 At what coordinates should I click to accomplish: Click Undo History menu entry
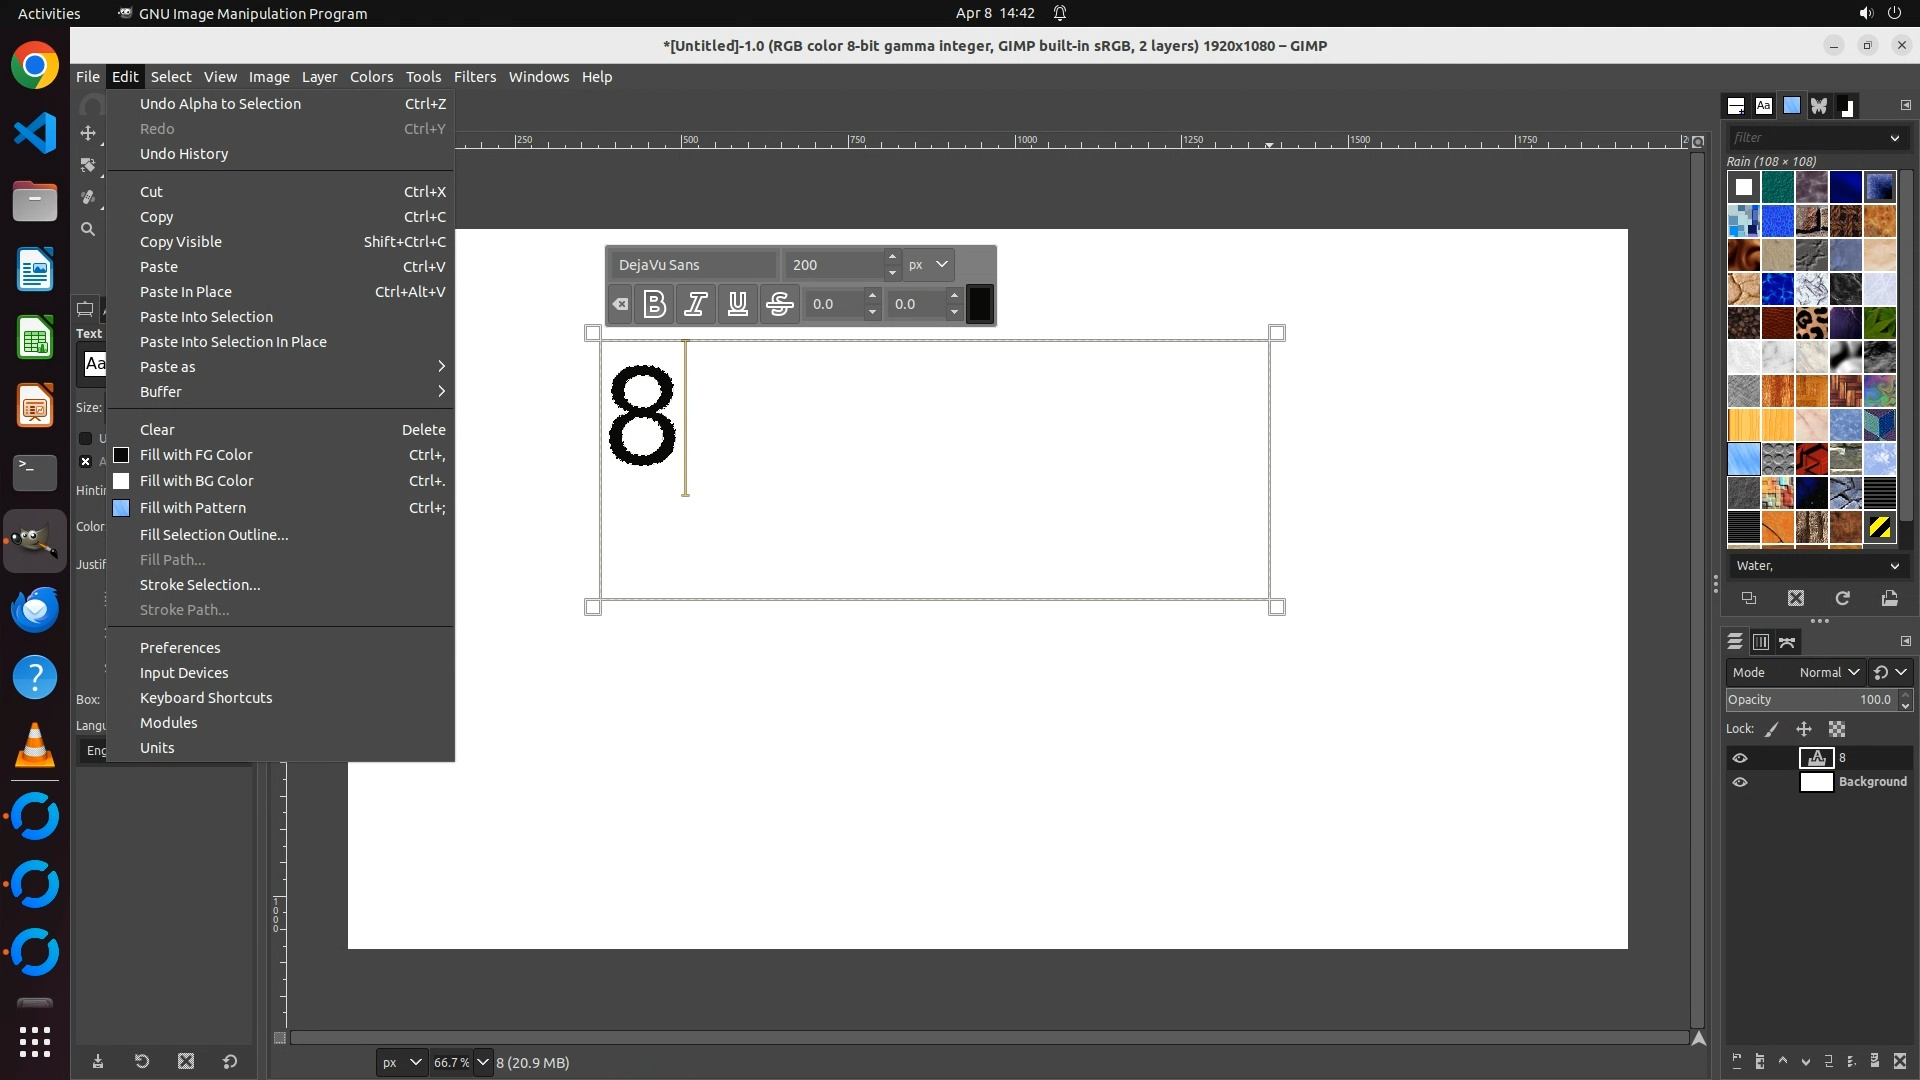point(184,154)
